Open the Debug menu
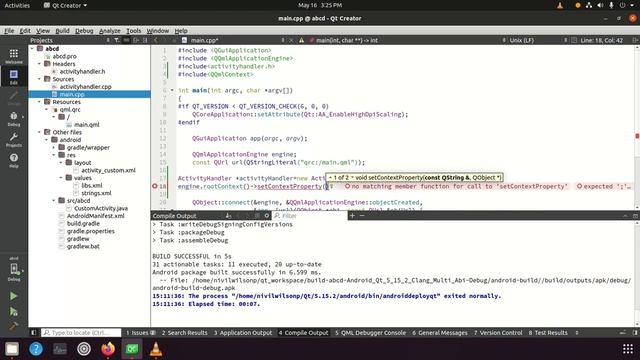640x360 pixels. pyautogui.click(x=84, y=31)
